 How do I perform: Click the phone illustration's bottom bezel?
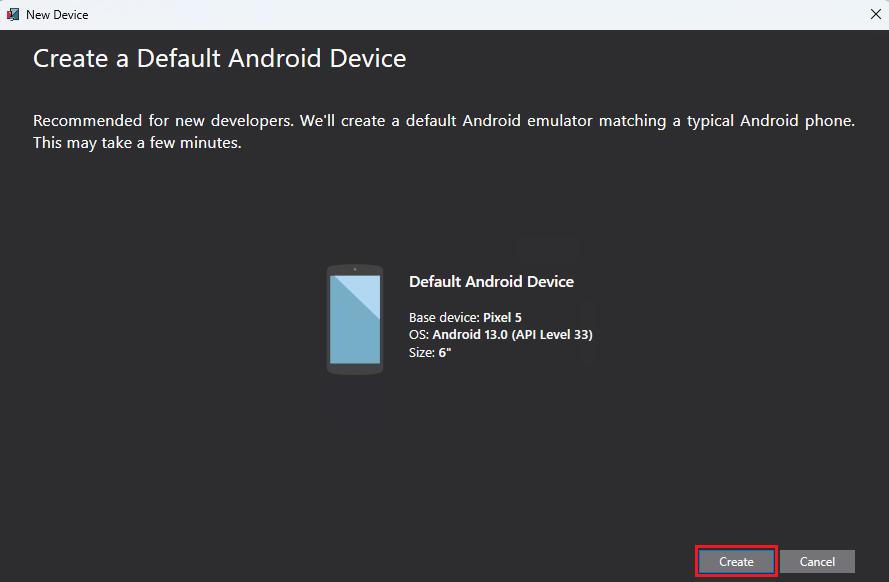coord(354,369)
